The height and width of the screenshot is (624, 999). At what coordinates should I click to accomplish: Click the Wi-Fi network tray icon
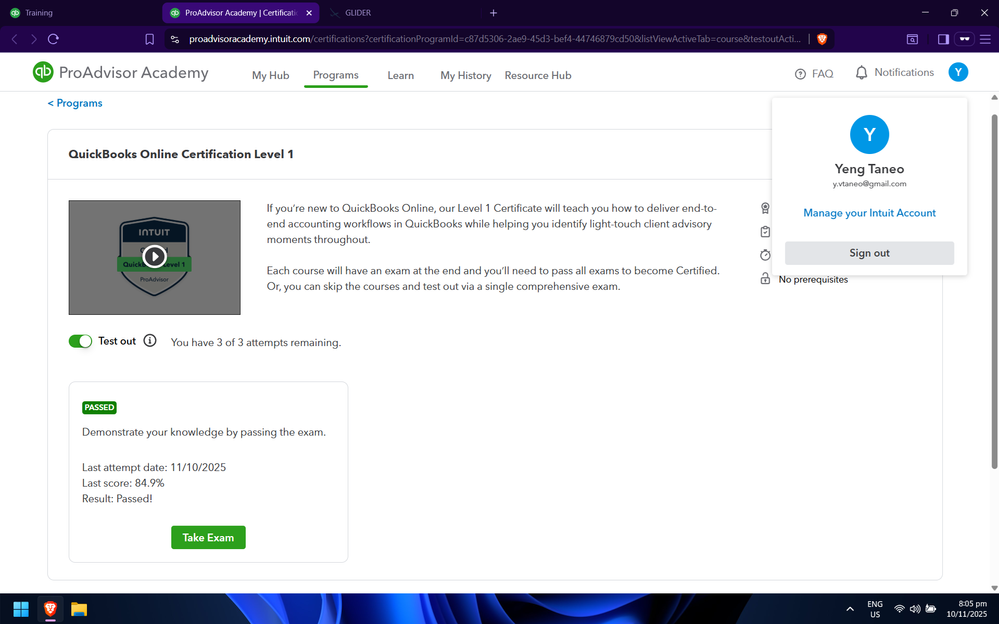(899, 609)
